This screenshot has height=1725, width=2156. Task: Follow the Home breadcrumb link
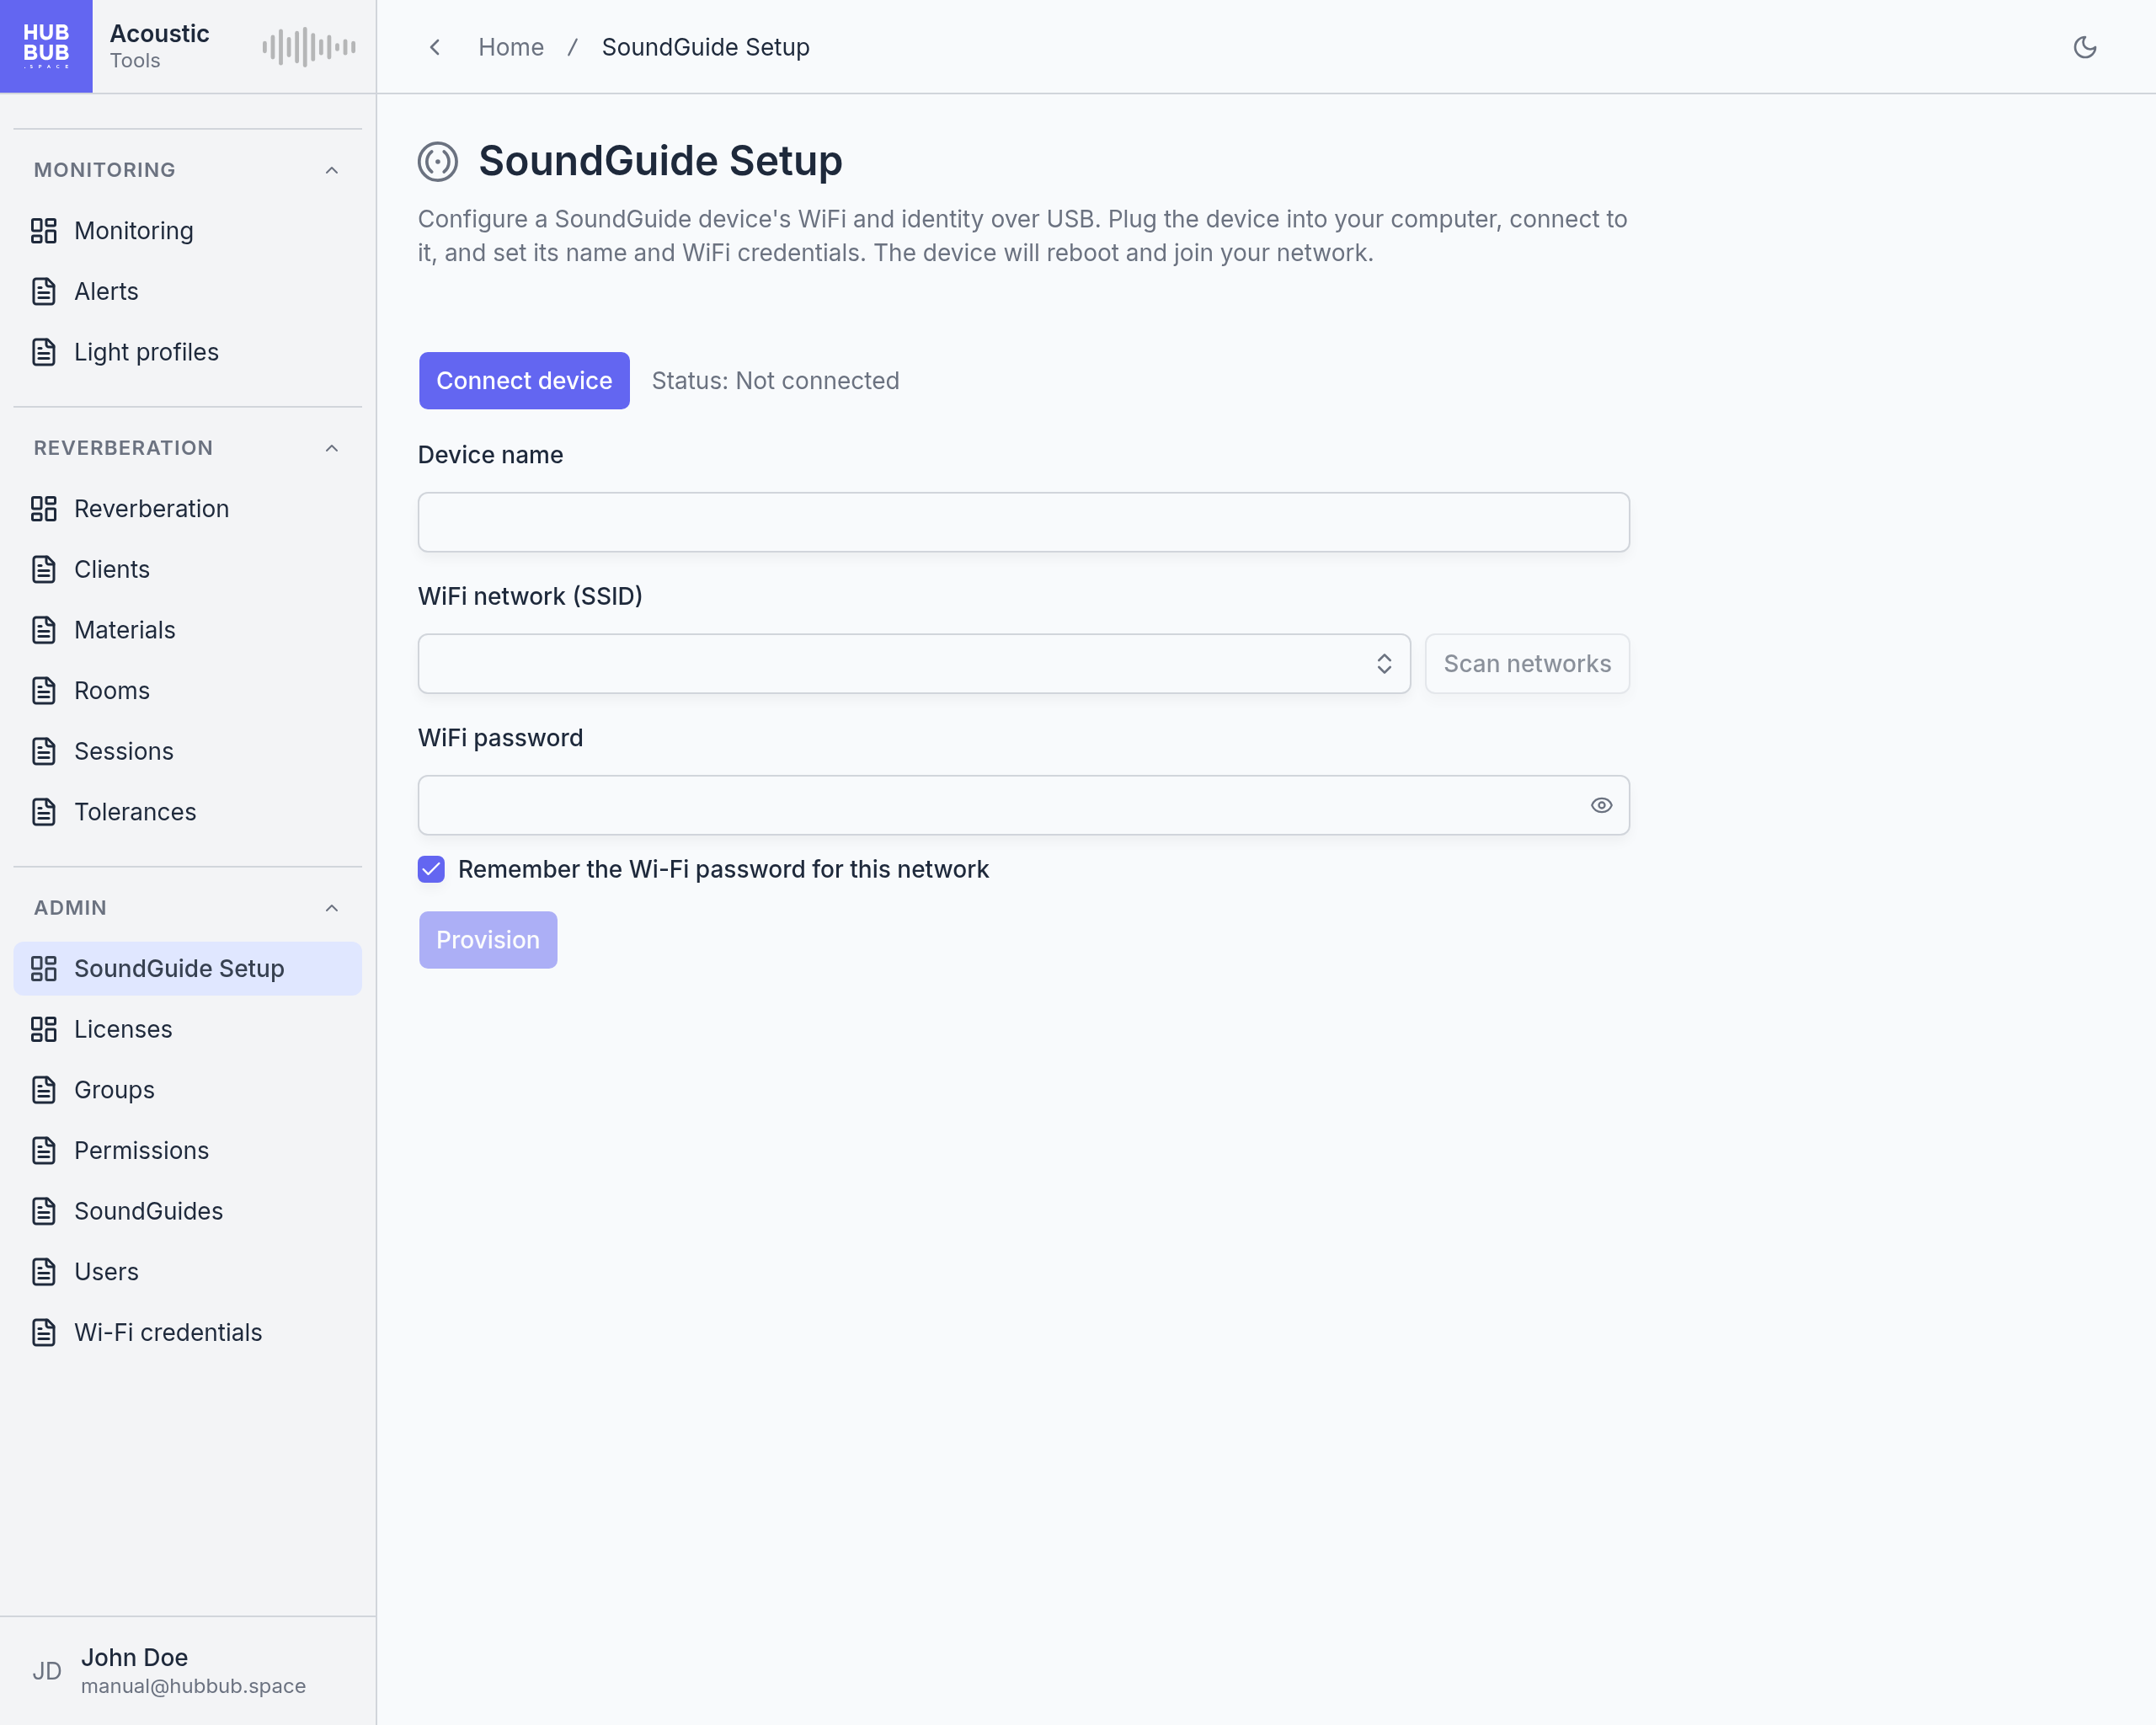click(x=511, y=47)
